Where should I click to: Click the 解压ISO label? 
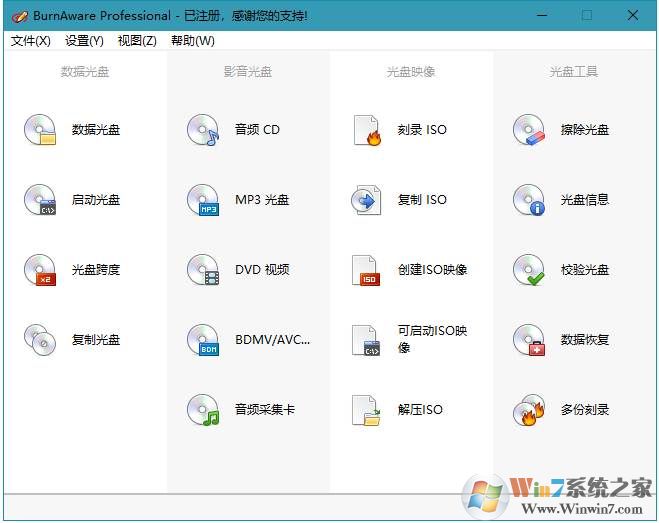point(420,410)
